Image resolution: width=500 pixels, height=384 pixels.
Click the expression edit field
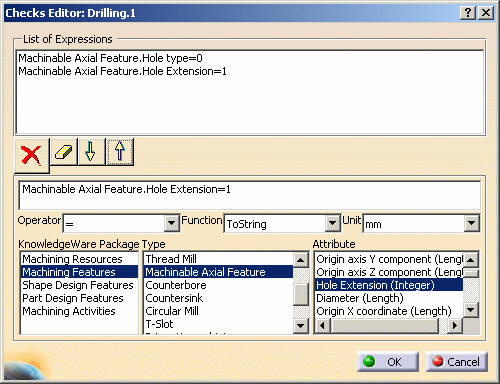coord(250,195)
